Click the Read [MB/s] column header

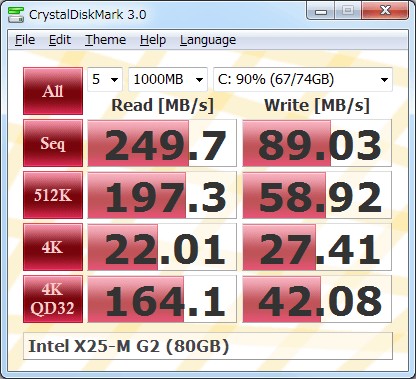click(162, 106)
